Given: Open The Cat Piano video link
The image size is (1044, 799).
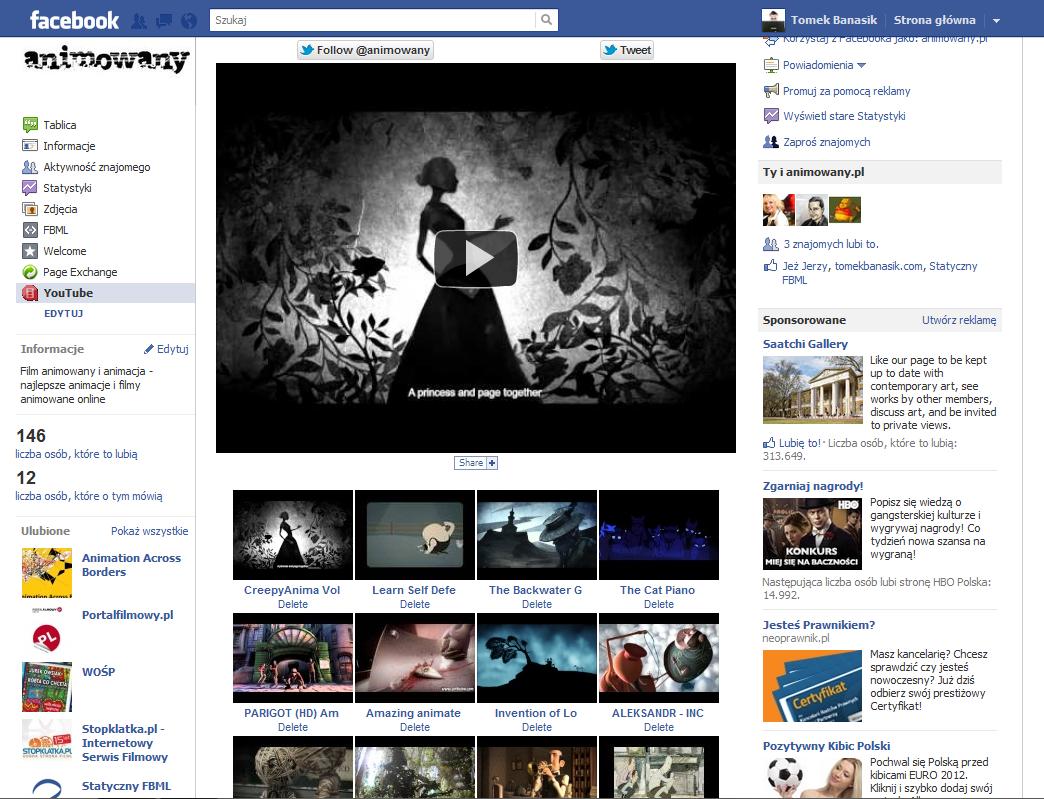Looking at the screenshot, I should coord(657,590).
